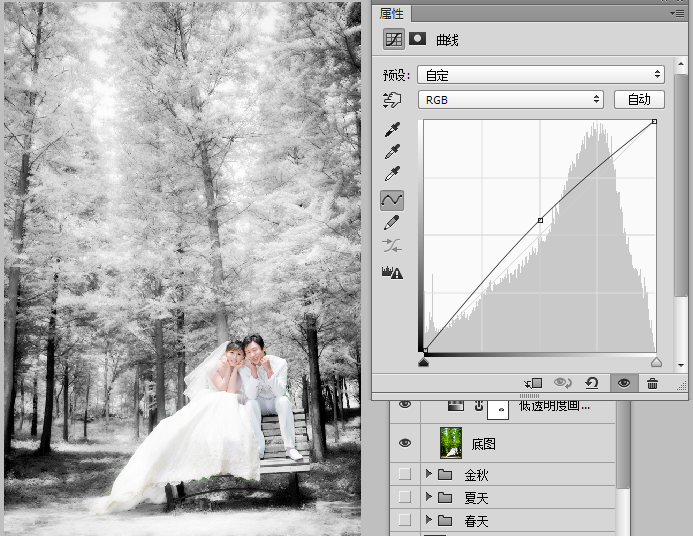Screen dimensions: 693x536
Task: Show the 夏天 layer group
Action: 405,497
